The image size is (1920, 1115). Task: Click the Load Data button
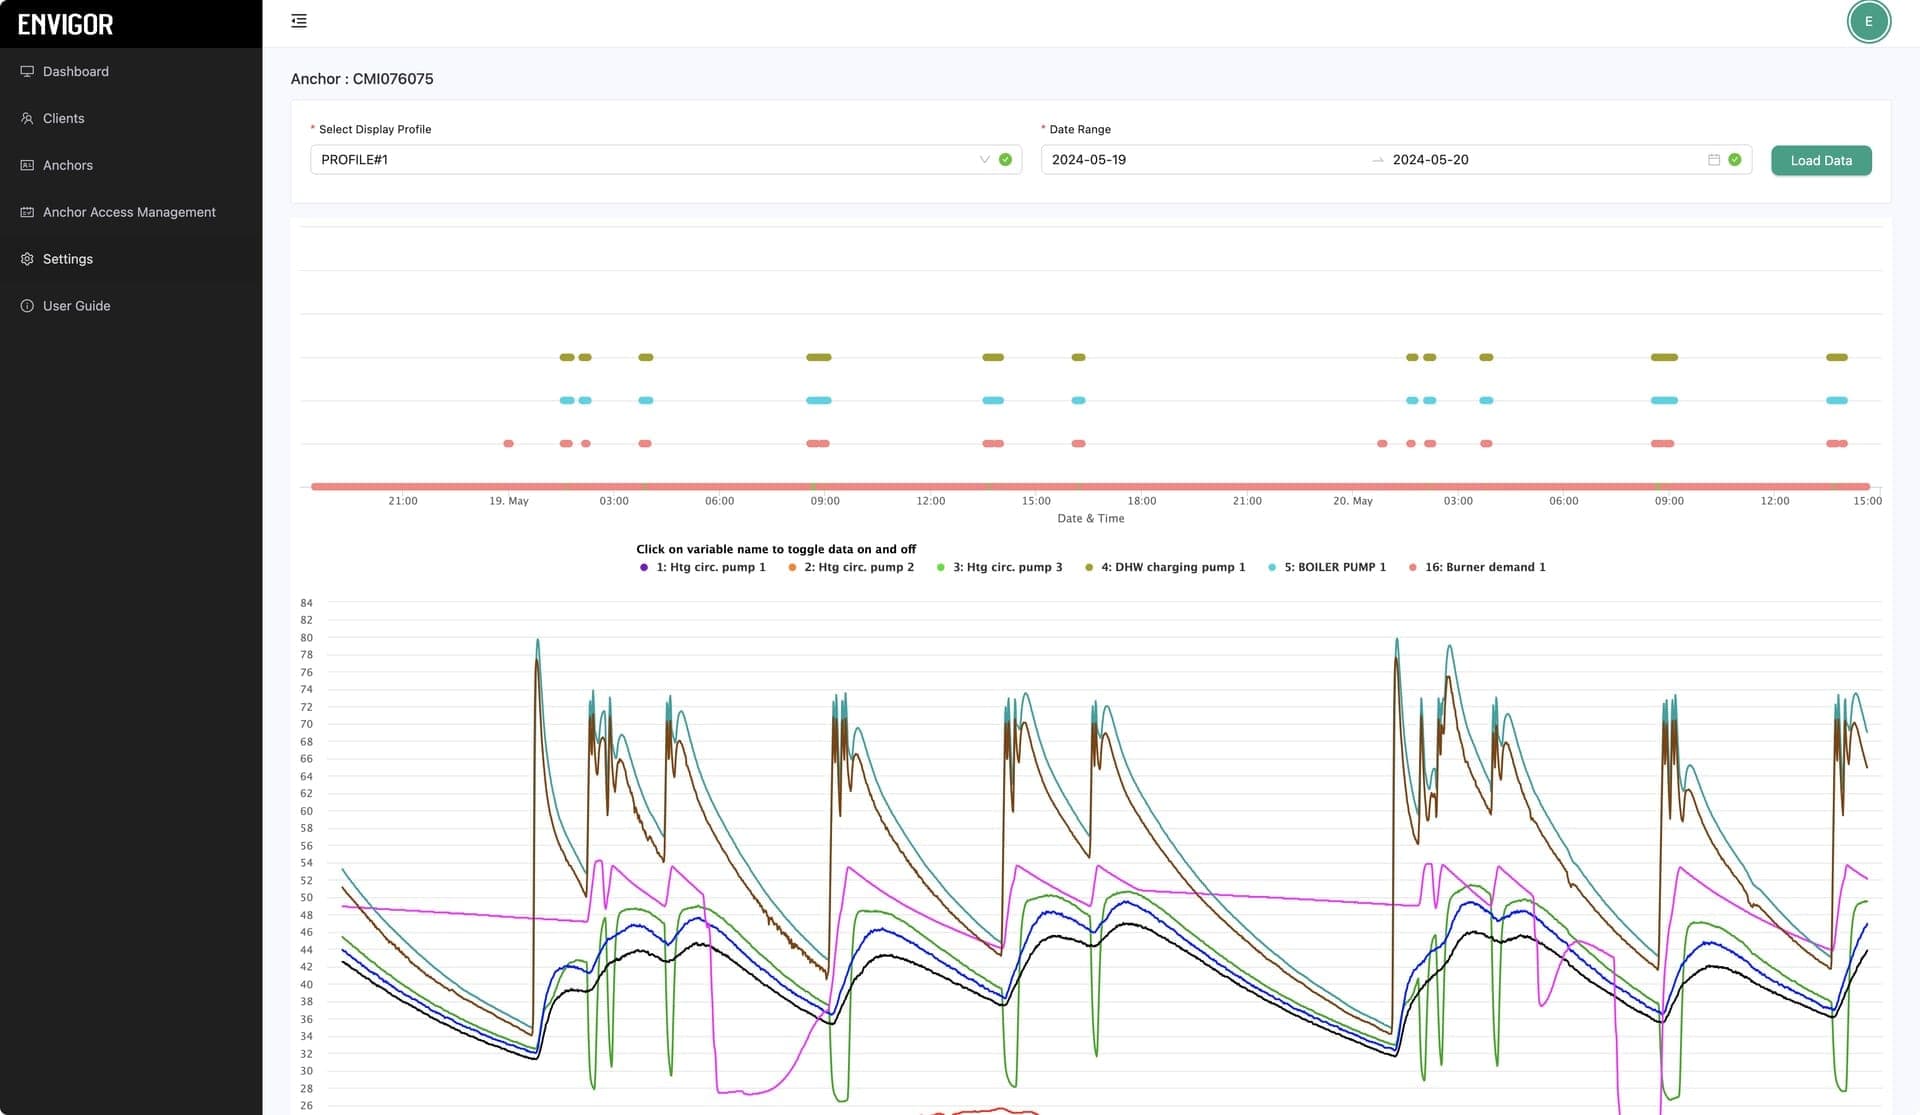(1821, 160)
